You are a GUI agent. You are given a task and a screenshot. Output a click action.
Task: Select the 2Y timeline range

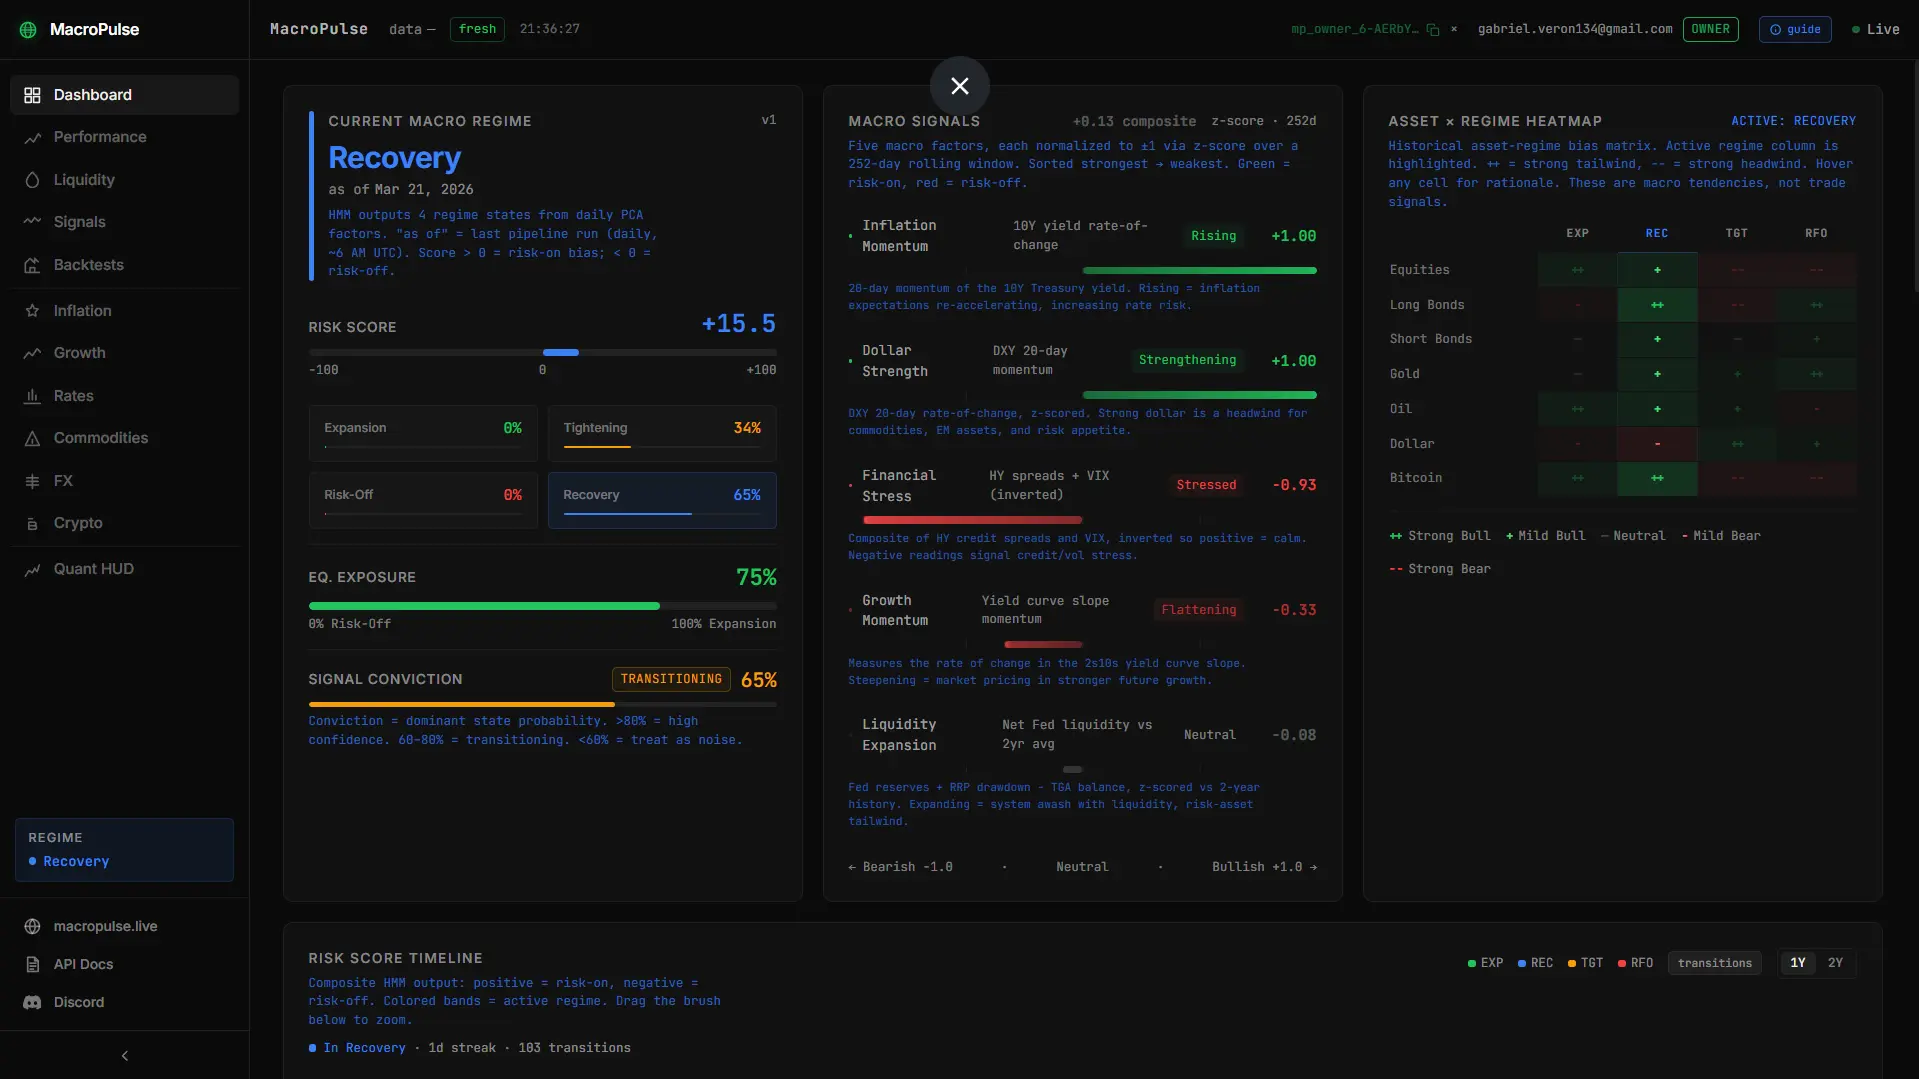pos(1835,963)
